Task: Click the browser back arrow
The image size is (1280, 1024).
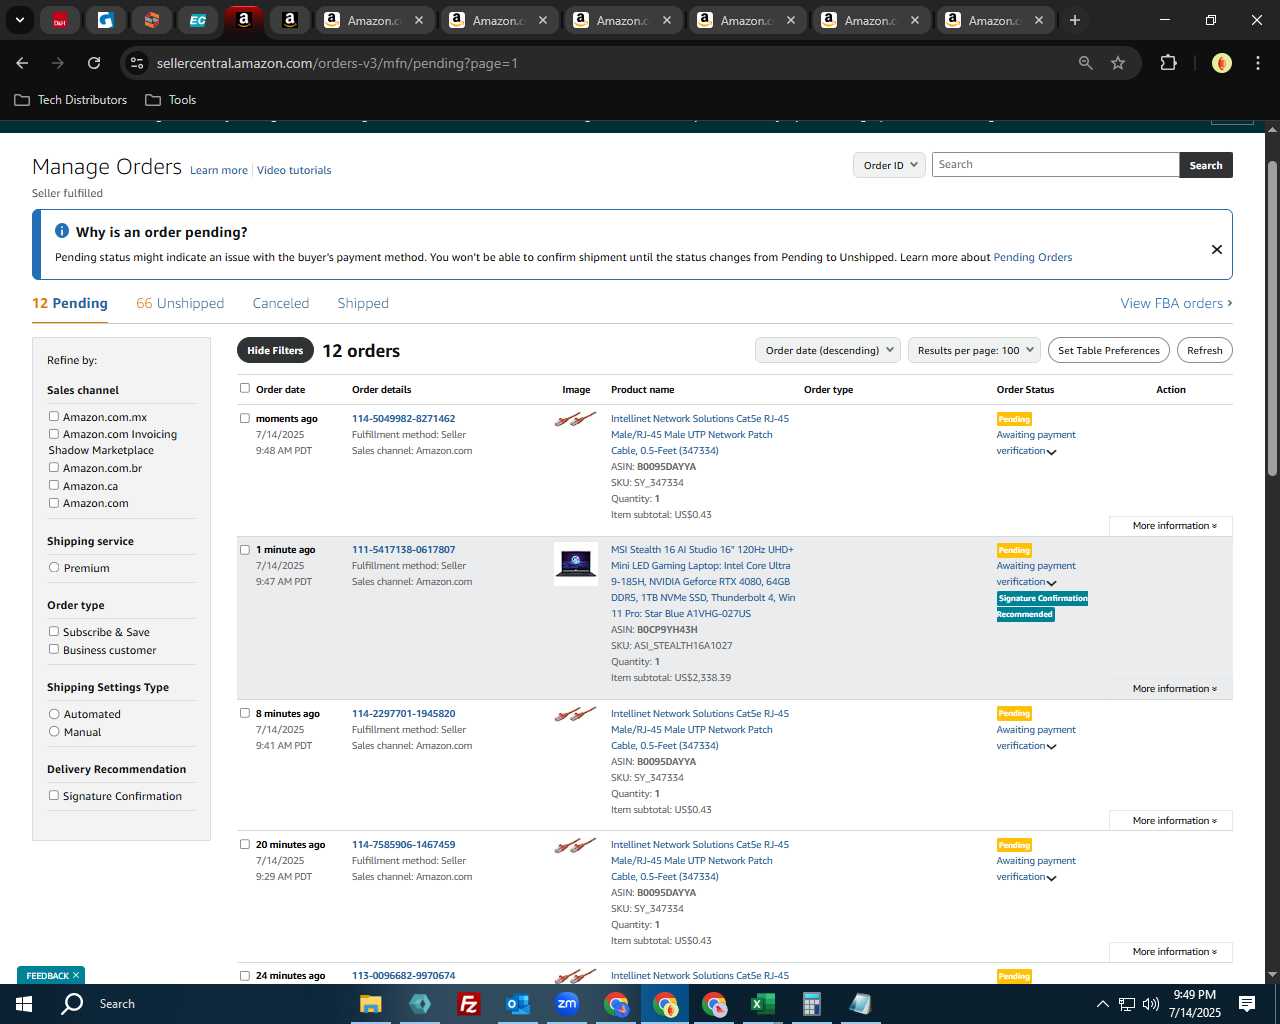Action: click(x=22, y=63)
